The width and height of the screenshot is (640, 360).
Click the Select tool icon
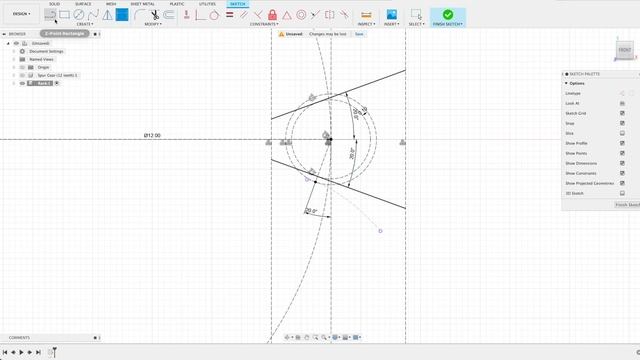coord(416,15)
